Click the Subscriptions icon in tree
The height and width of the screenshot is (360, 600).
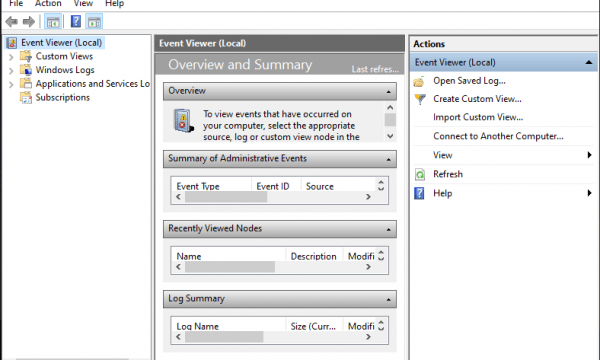point(26,98)
